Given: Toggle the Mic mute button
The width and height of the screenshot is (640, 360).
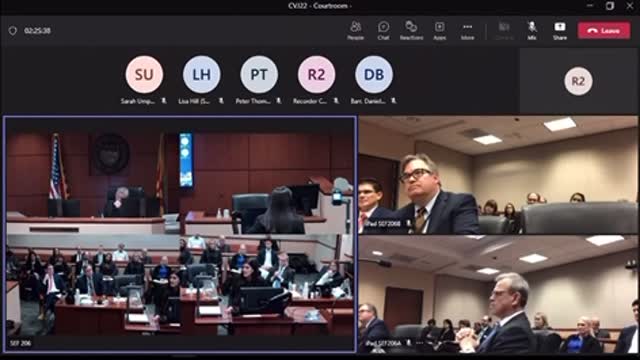Looking at the screenshot, I should pos(532,31).
